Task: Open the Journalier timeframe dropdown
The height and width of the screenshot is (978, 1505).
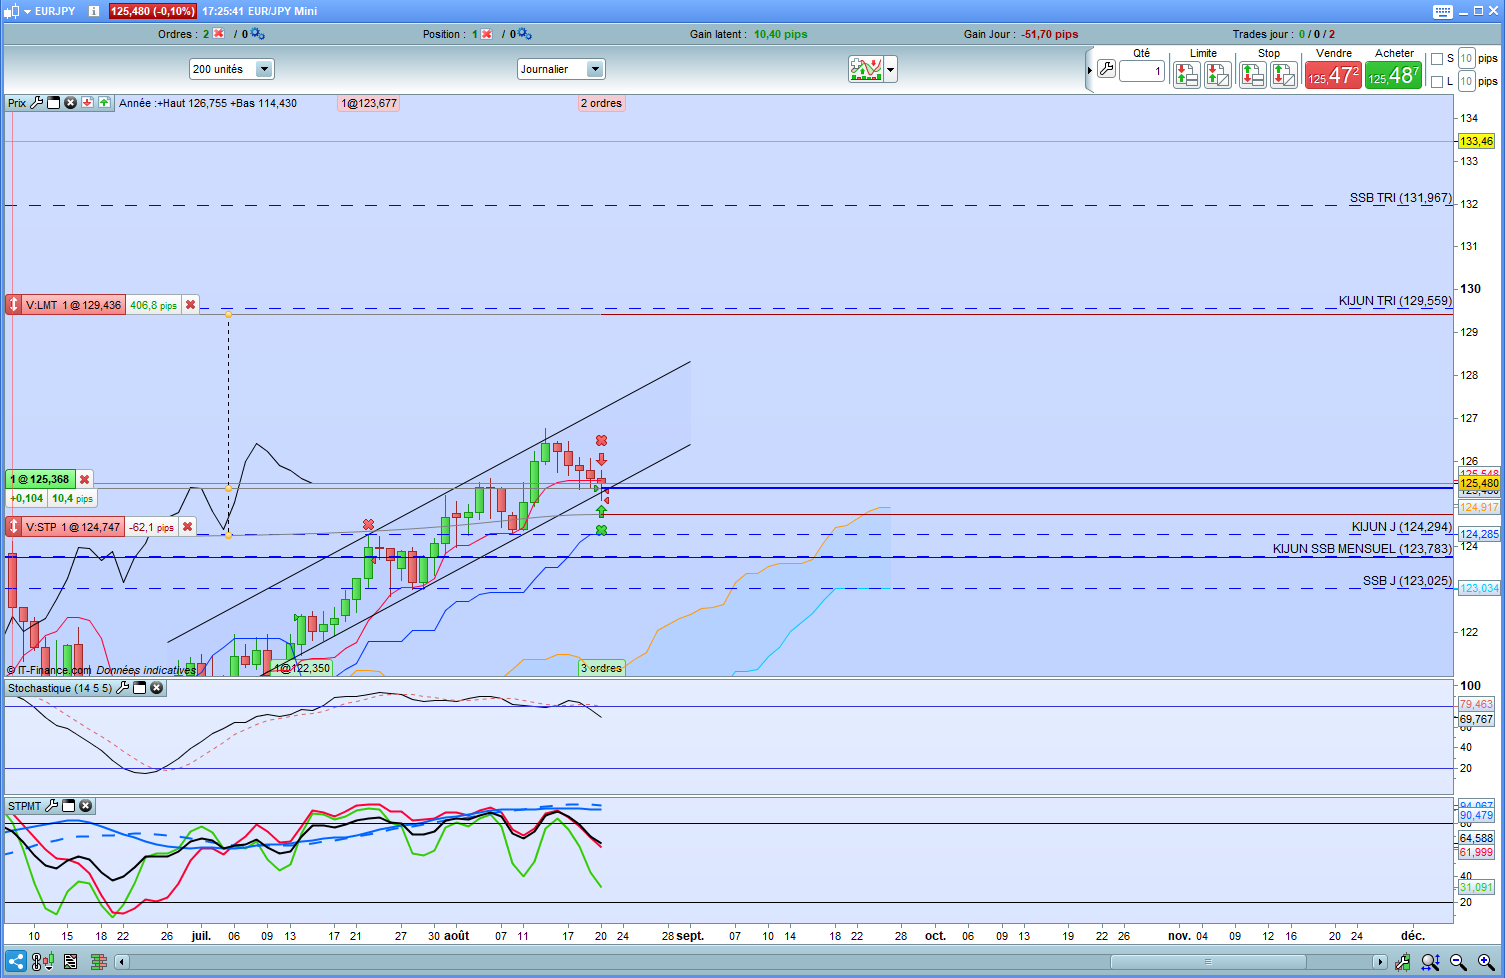Action: [x=595, y=69]
